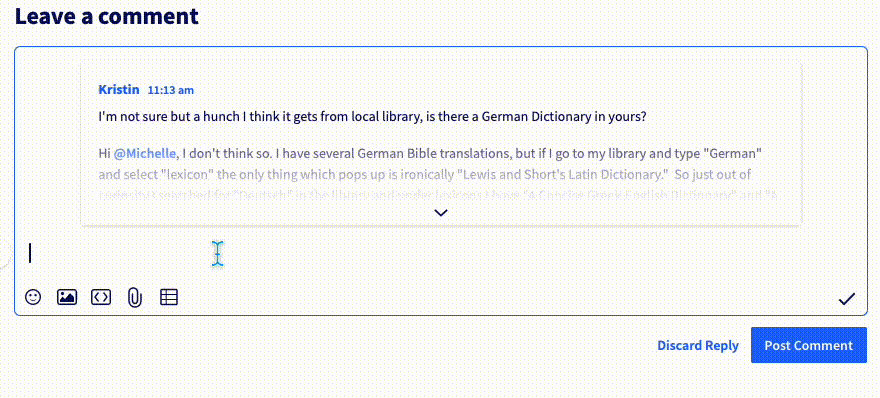
Task: Attach a file with the paperclip icon
Action: pos(134,298)
